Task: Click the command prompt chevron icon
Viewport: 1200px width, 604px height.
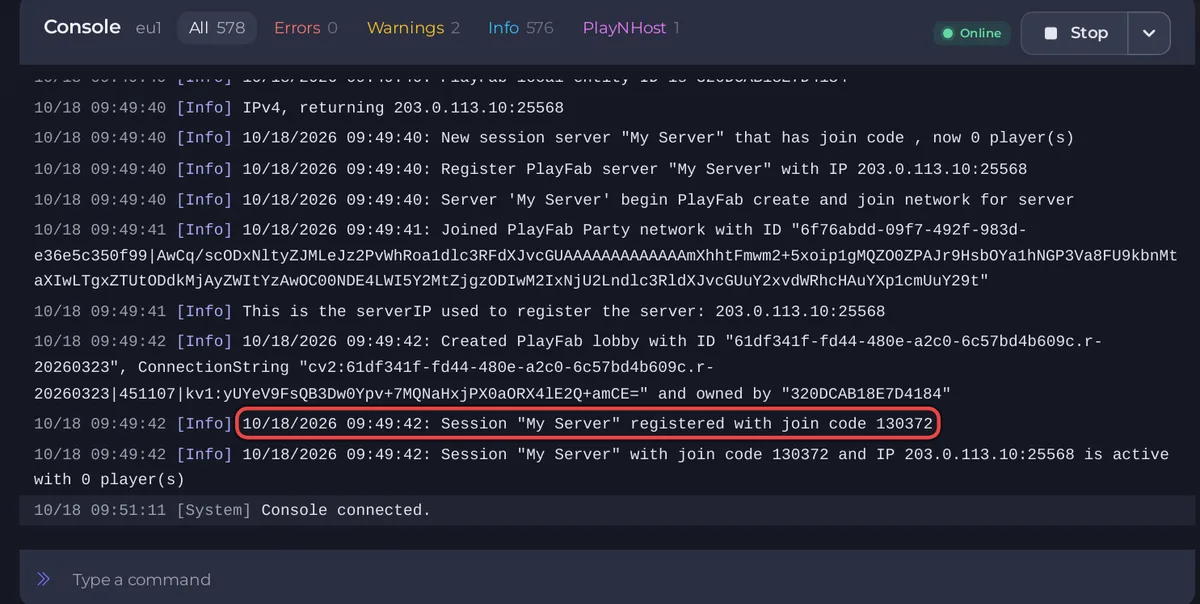Action: pyautogui.click(x=43, y=579)
